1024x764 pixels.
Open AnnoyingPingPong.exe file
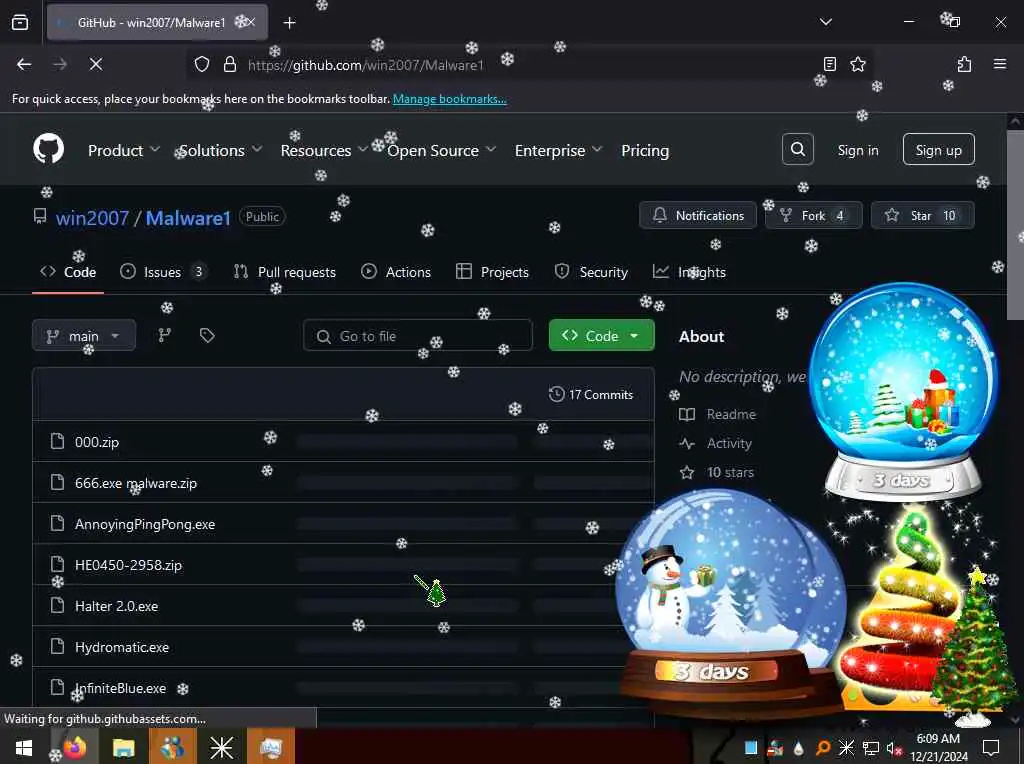point(145,524)
